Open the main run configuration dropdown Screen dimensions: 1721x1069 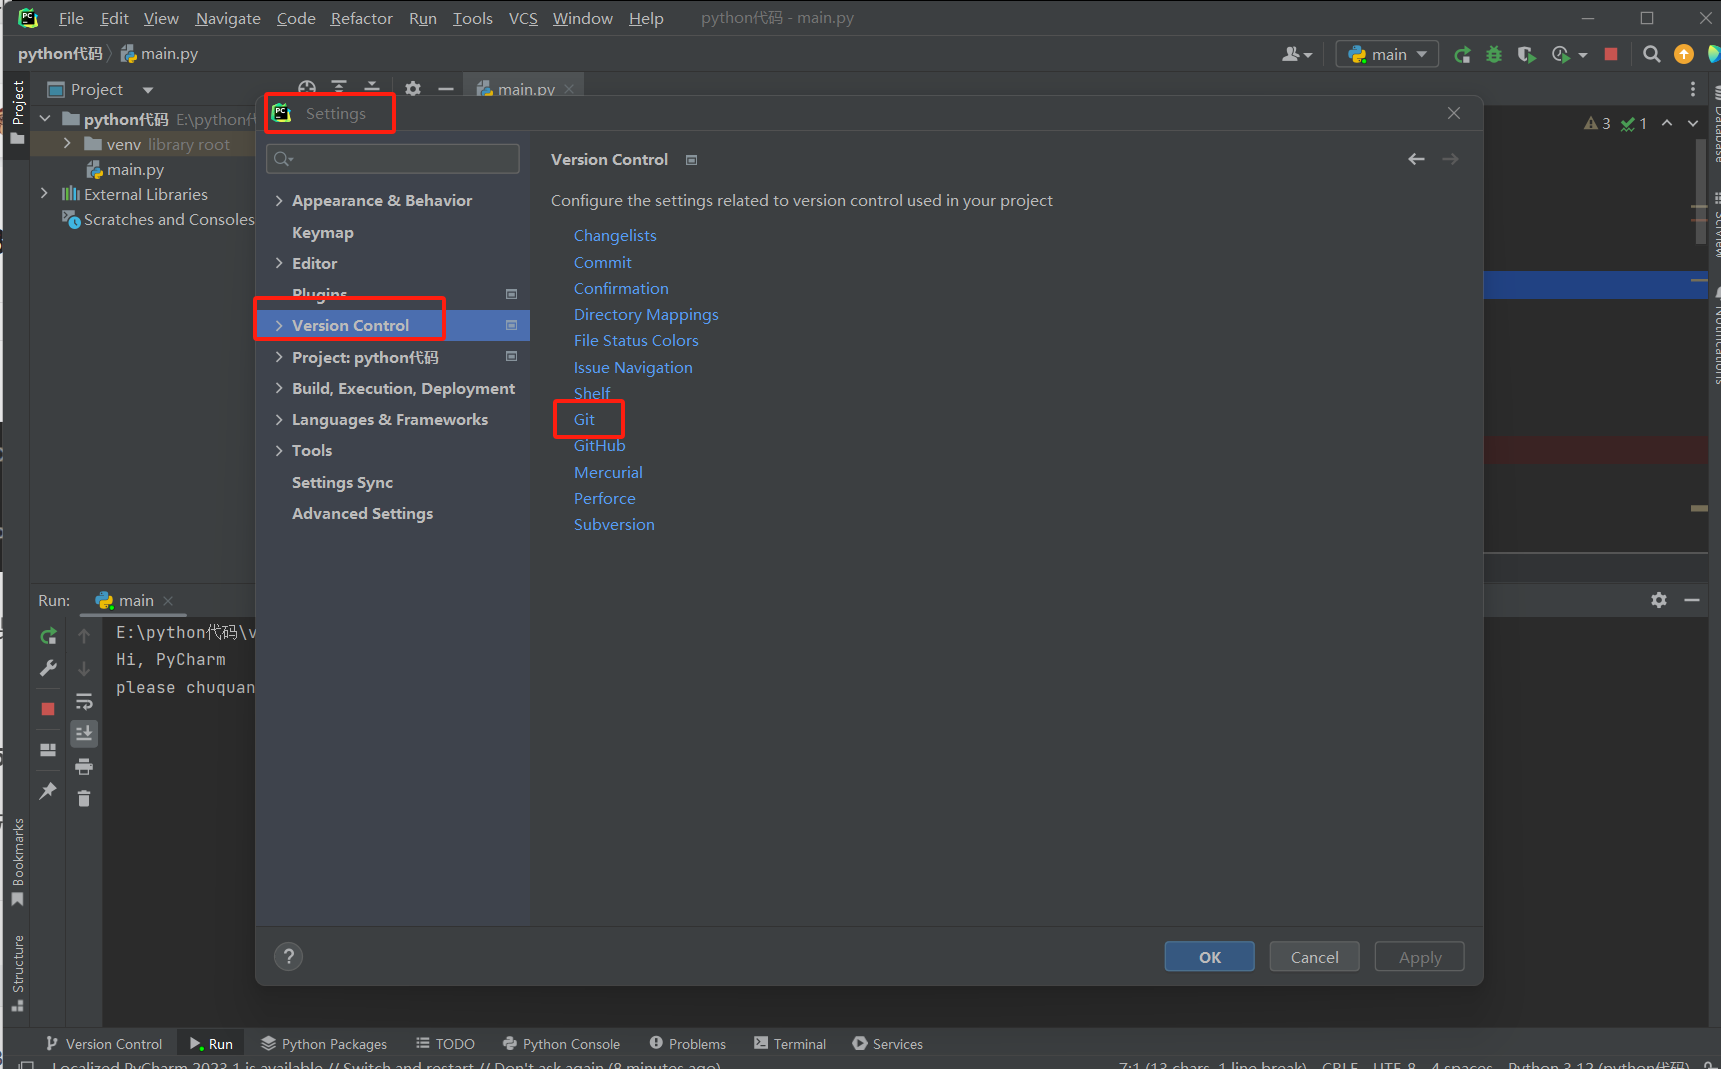pos(1387,55)
